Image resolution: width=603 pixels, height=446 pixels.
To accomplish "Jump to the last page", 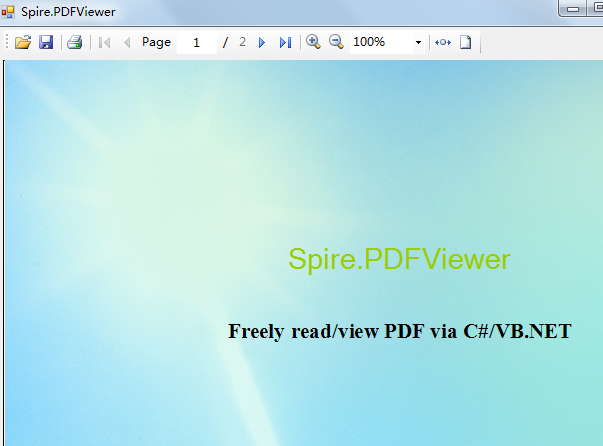I will 285,42.
